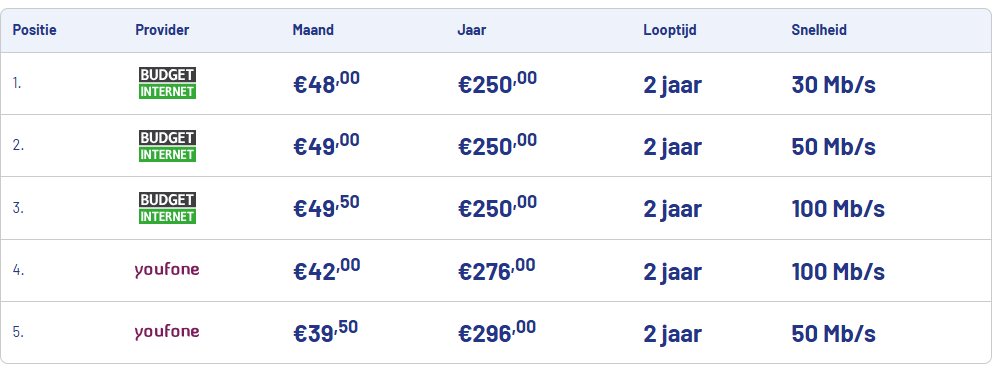Sort by the Maand column header
993x373 pixels.
pos(313,30)
